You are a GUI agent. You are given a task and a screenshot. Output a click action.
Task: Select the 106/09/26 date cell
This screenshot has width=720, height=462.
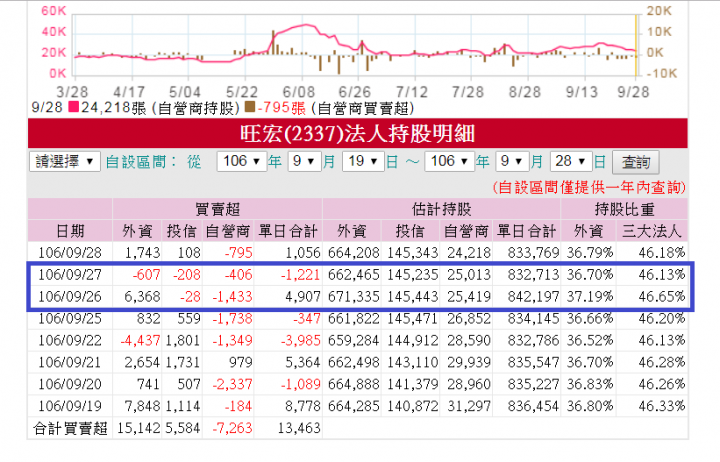tap(70, 297)
